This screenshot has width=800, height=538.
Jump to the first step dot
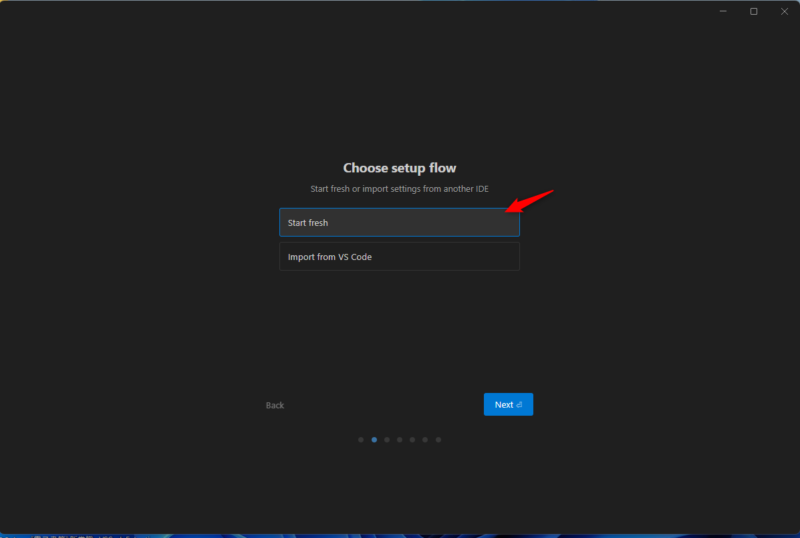tap(361, 439)
